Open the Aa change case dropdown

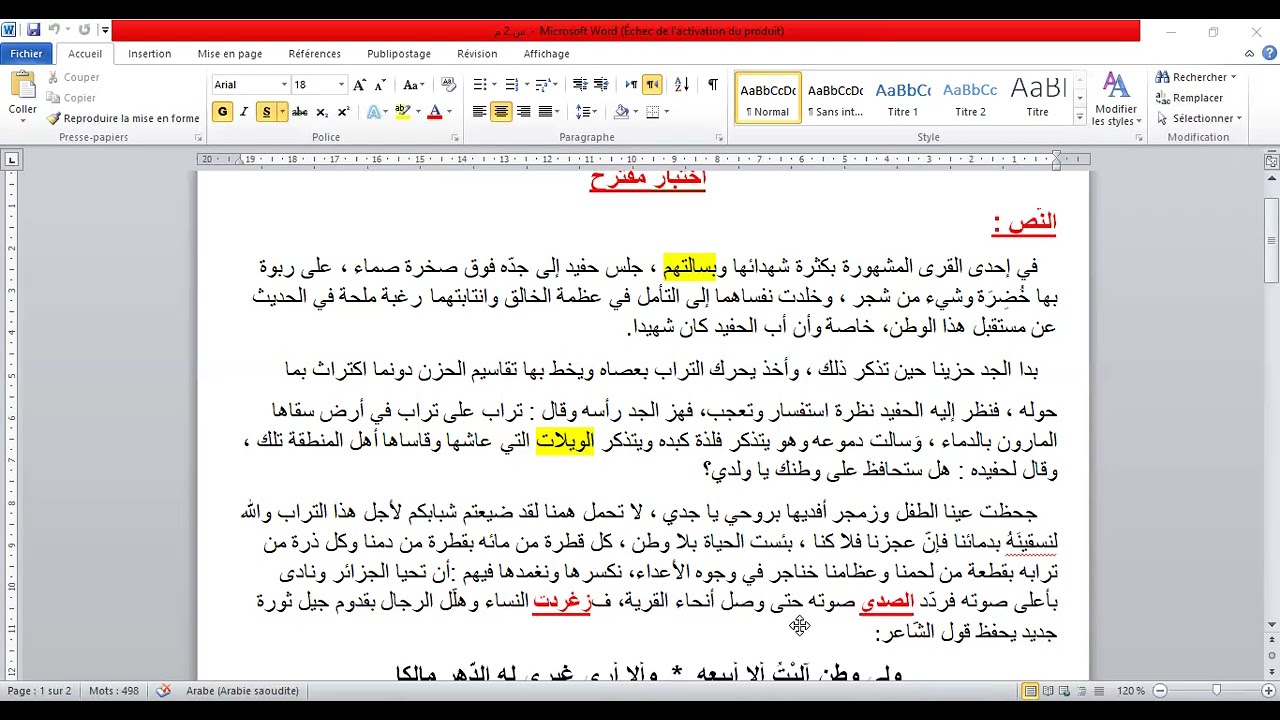412,85
